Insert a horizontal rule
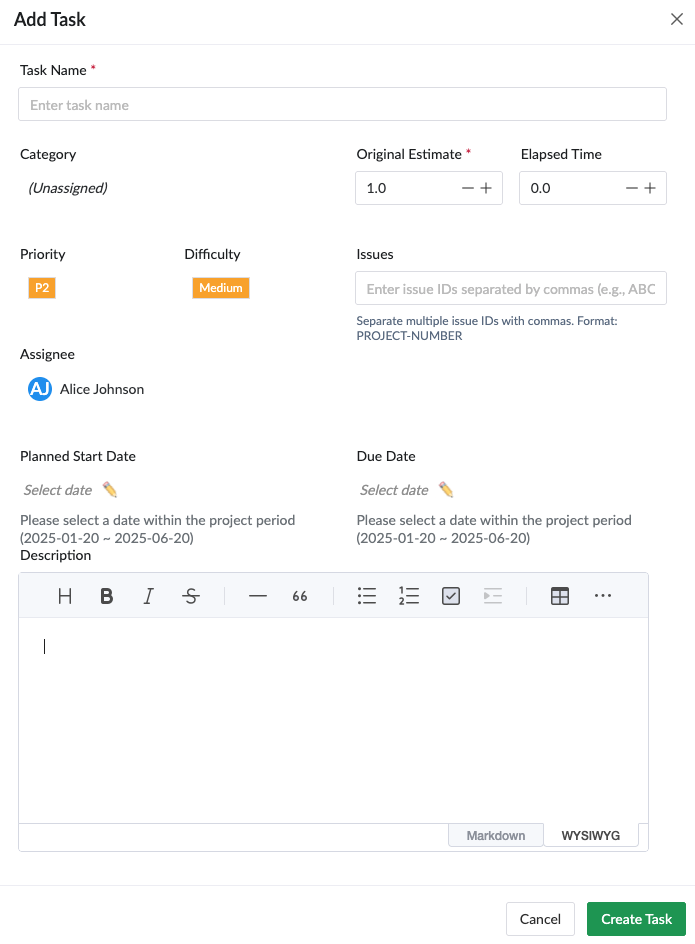This screenshot has width=695, height=944. pos(257,596)
